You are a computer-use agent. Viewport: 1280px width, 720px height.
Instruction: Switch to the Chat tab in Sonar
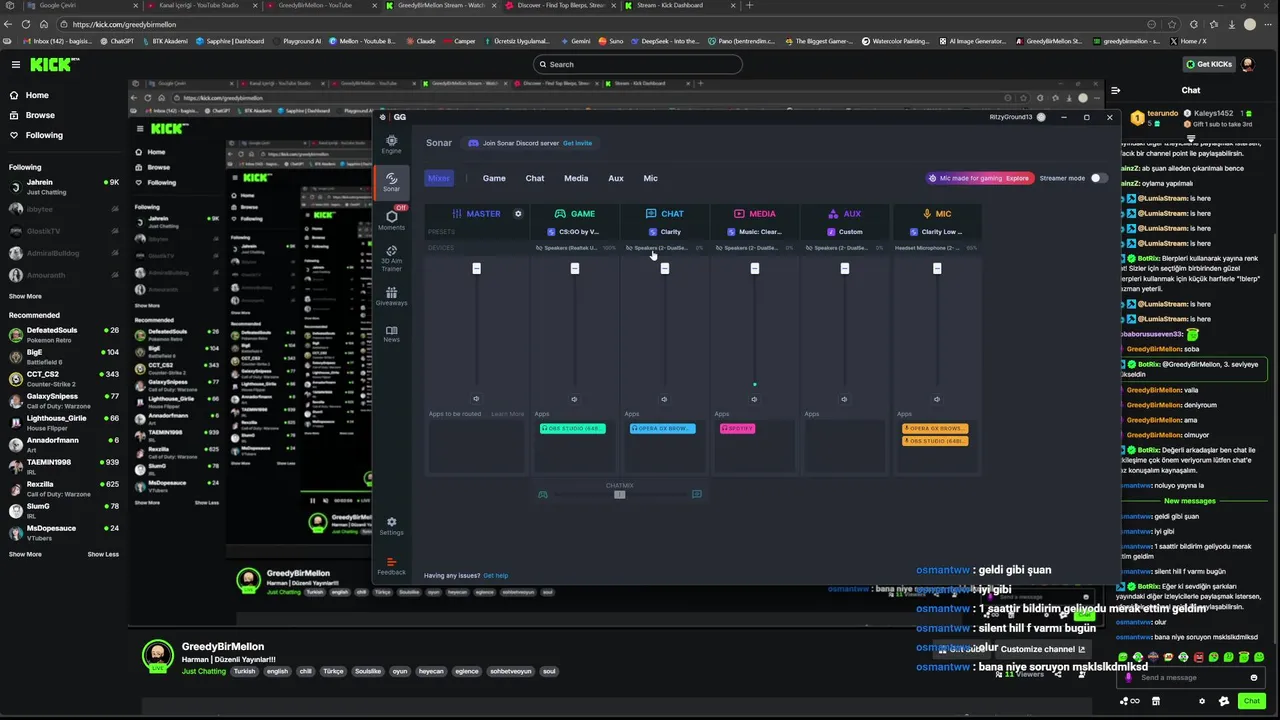[x=535, y=178]
